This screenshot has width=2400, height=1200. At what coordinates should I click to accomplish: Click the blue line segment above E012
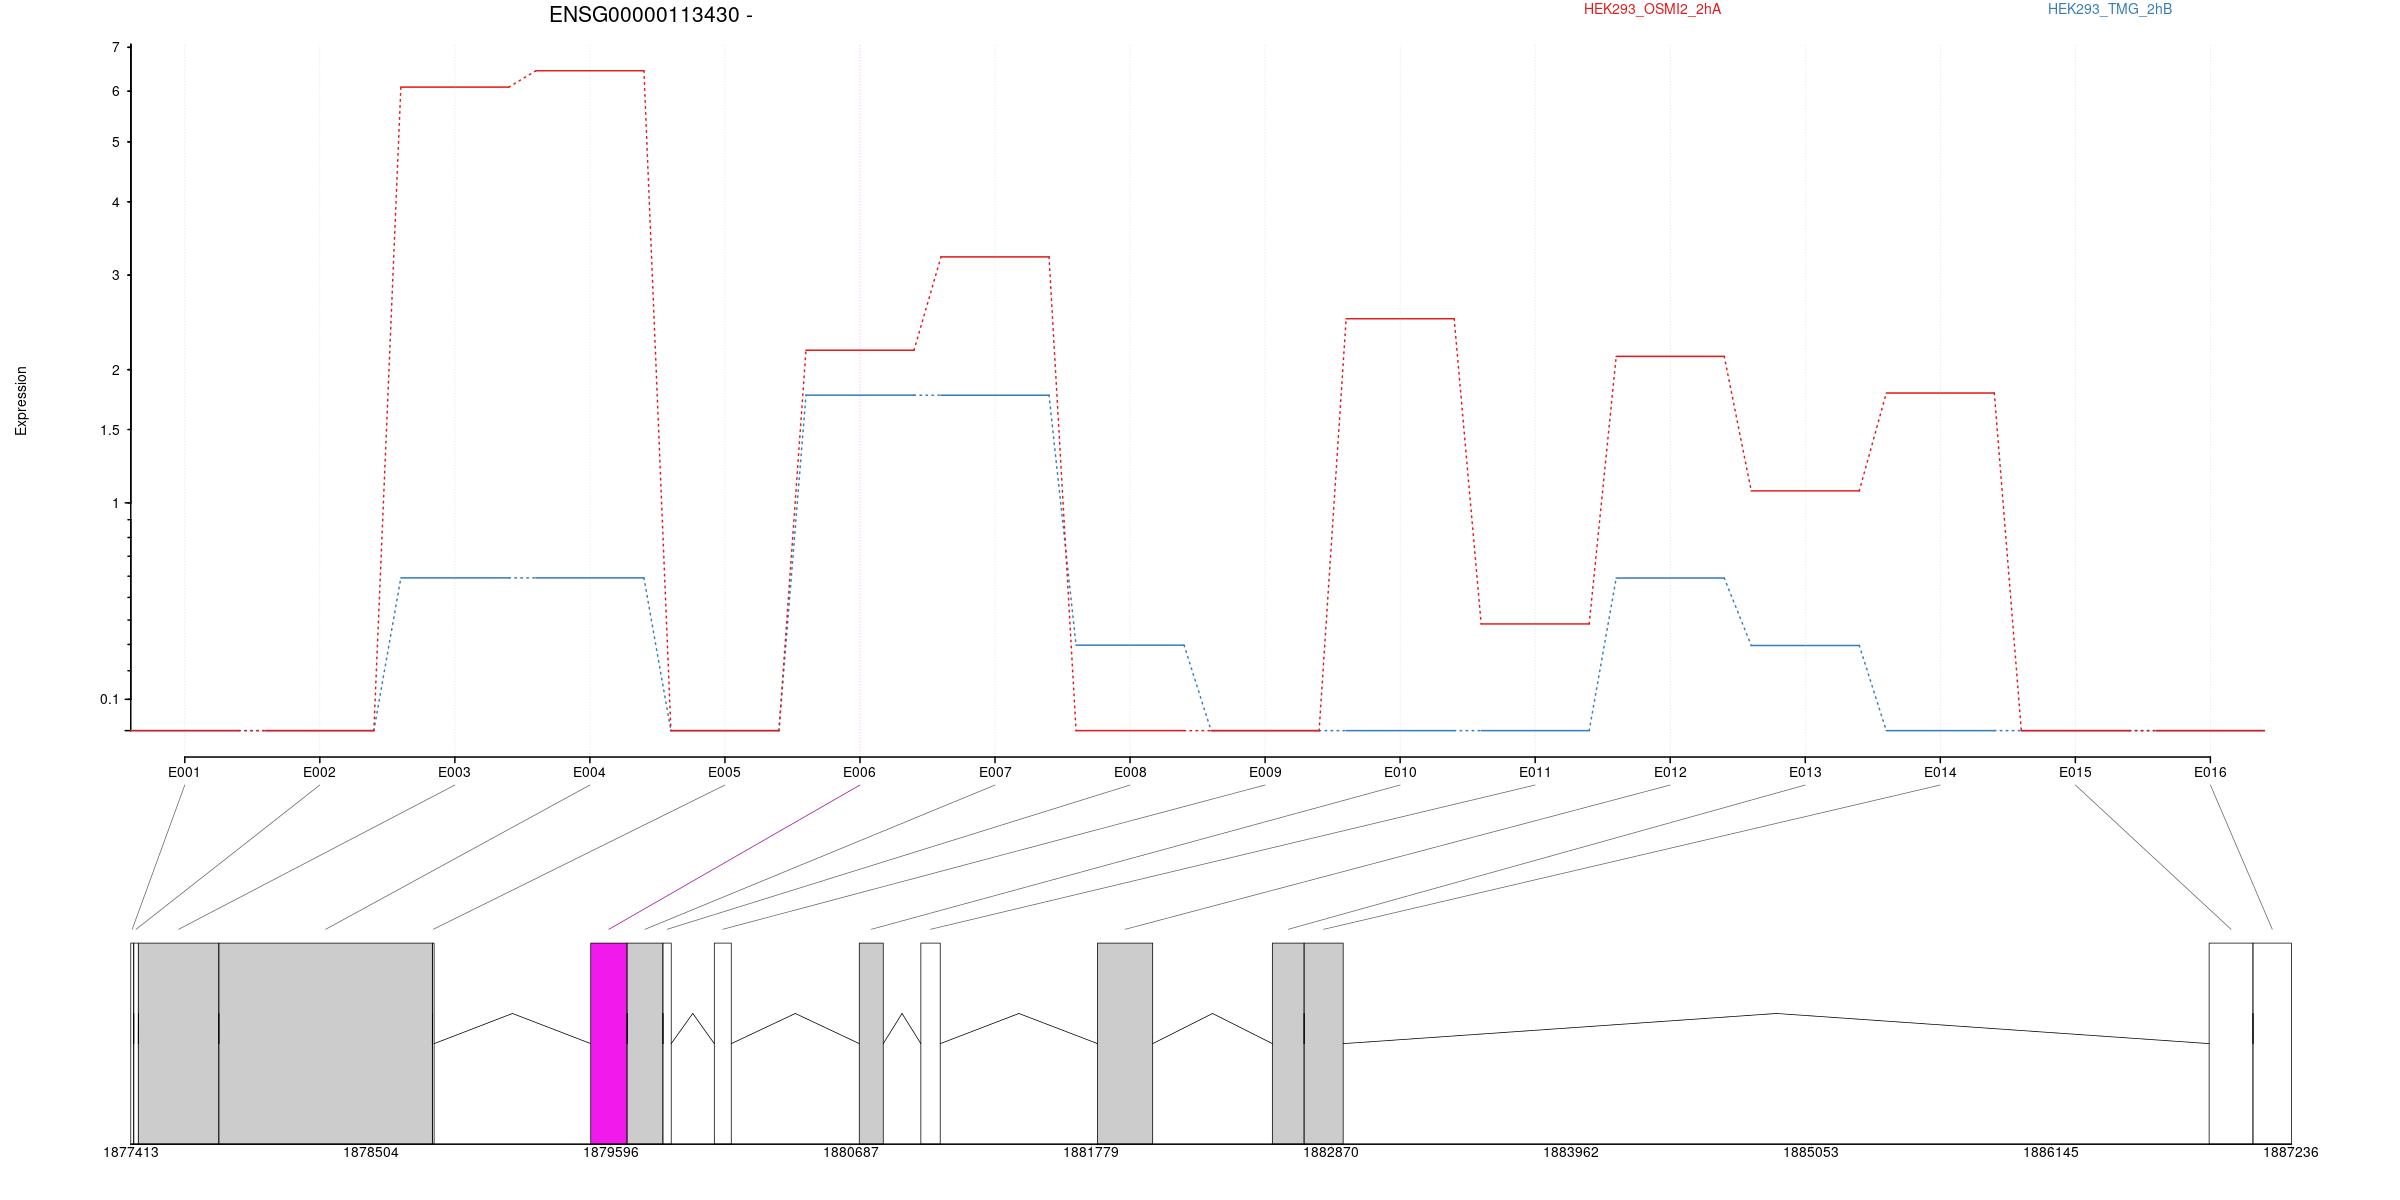(1670, 578)
